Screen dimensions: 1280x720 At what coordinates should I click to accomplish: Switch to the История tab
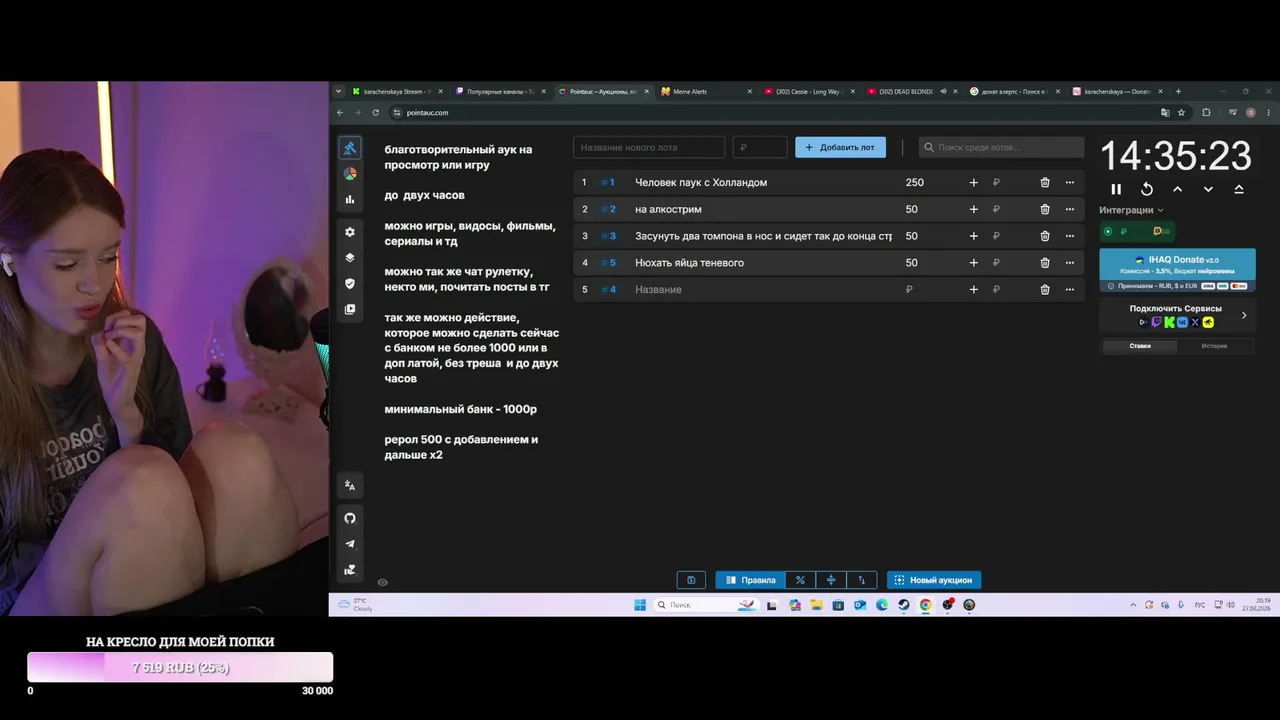pyautogui.click(x=1214, y=346)
